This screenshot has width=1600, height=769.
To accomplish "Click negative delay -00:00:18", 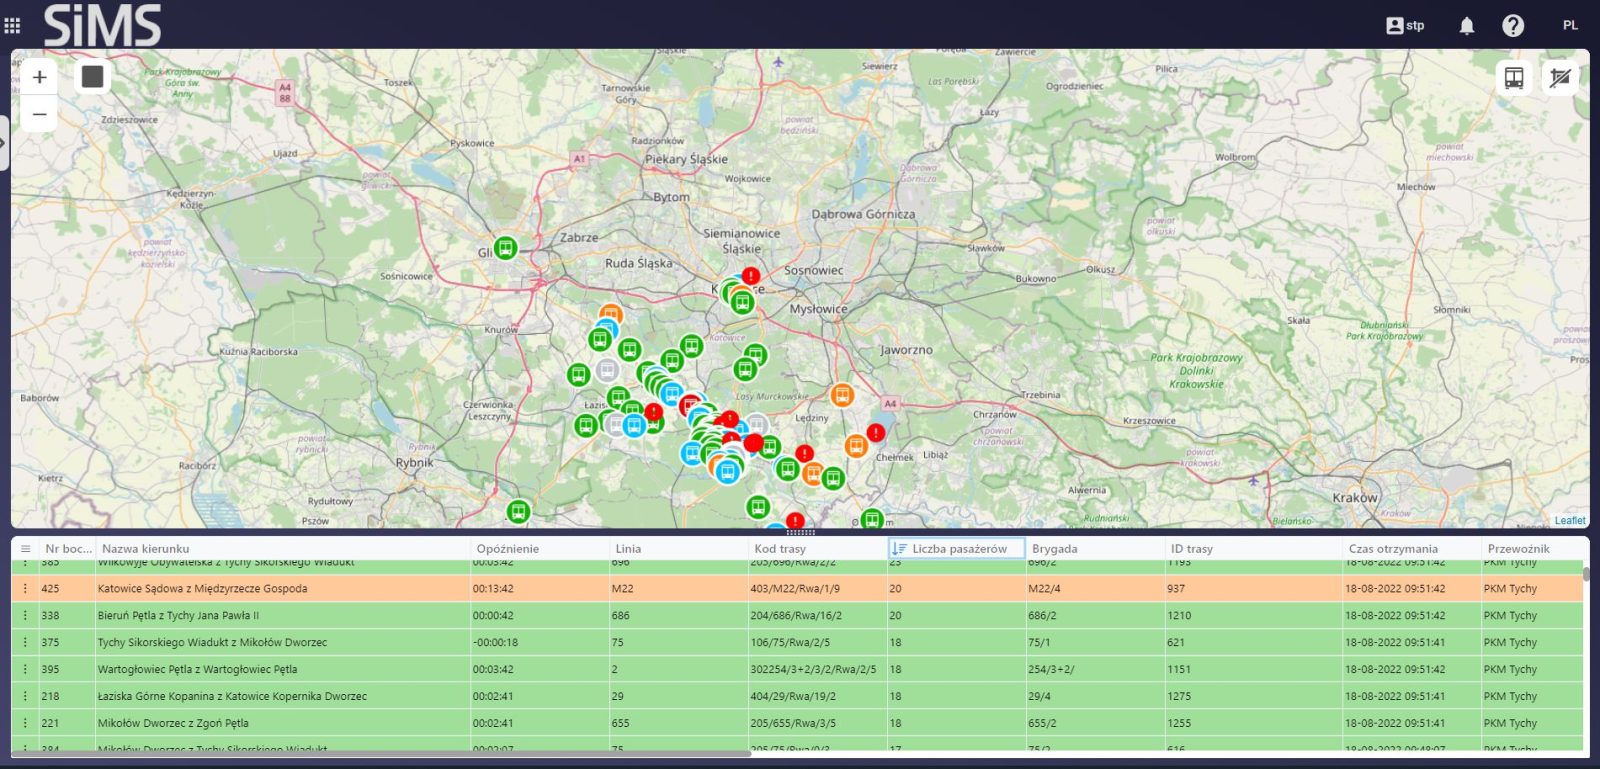I will pyautogui.click(x=495, y=642).
